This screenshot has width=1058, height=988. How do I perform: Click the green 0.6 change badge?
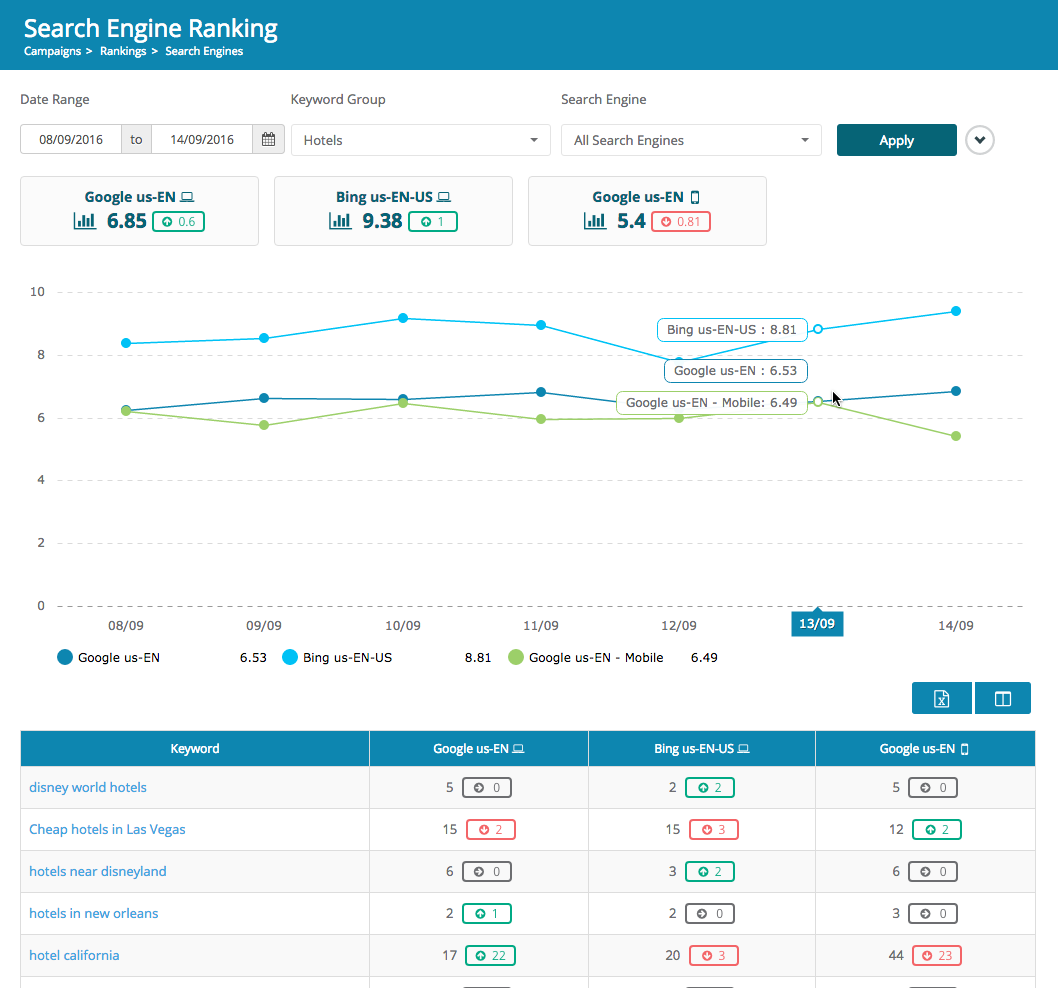coord(178,221)
